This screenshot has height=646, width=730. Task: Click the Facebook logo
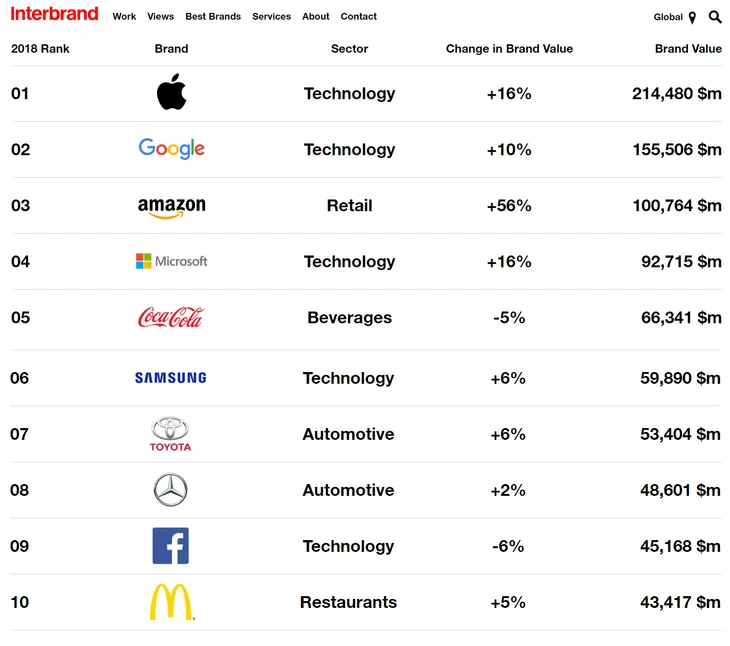(x=170, y=545)
